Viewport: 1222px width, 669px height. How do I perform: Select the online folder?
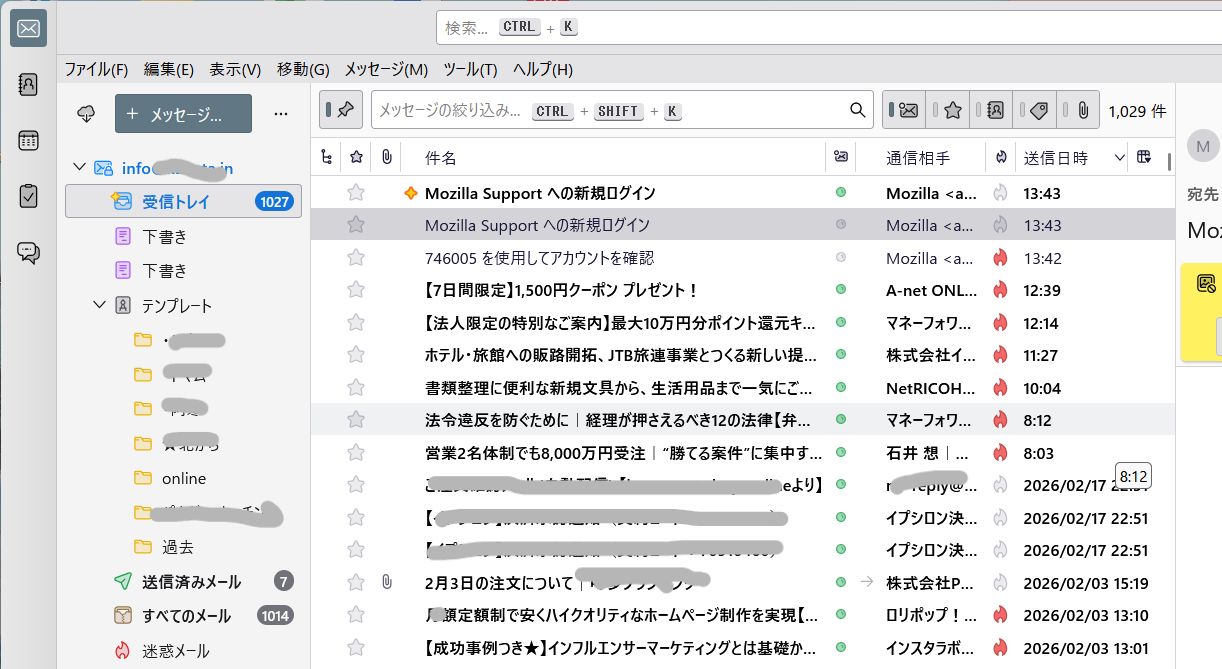click(x=183, y=478)
